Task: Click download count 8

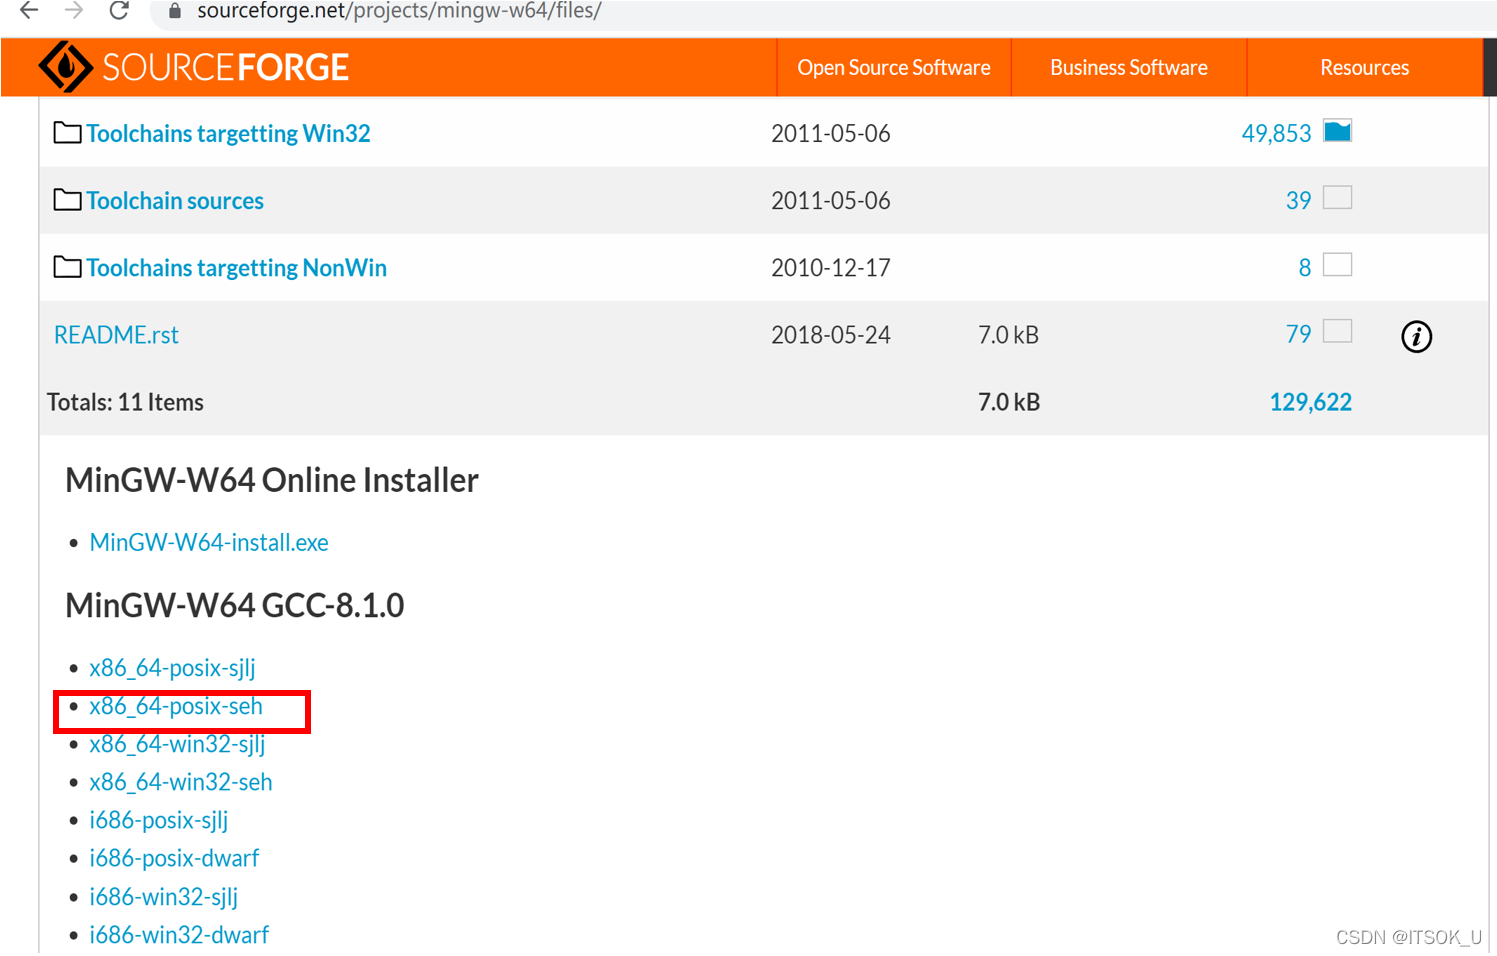Action: tap(1304, 267)
